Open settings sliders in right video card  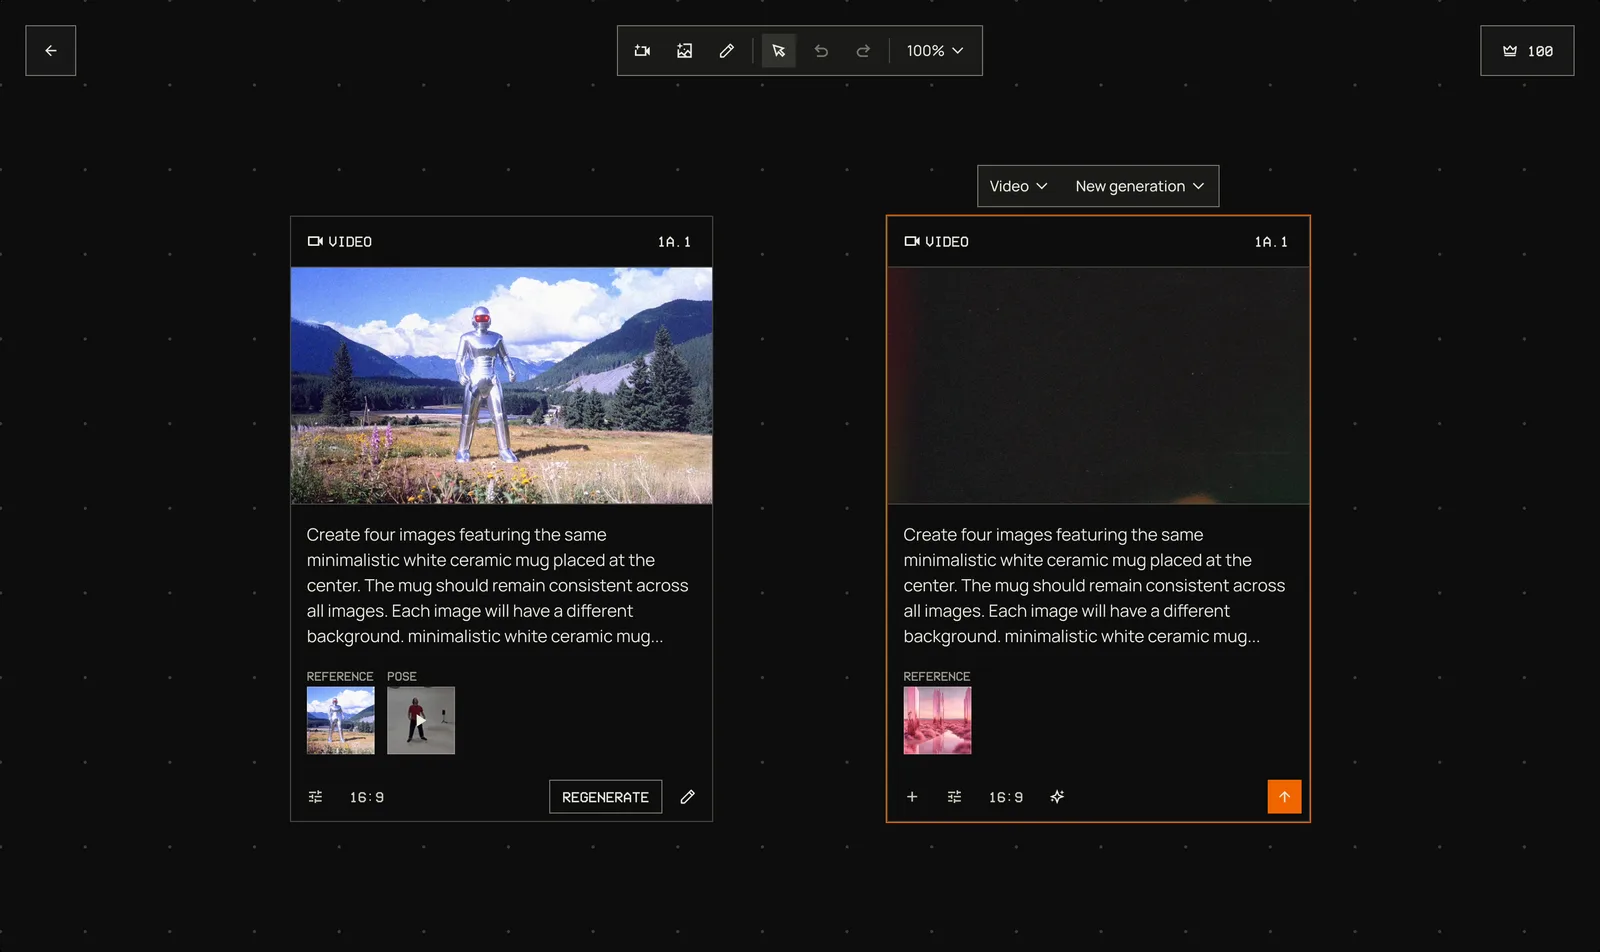(x=954, y=797)
